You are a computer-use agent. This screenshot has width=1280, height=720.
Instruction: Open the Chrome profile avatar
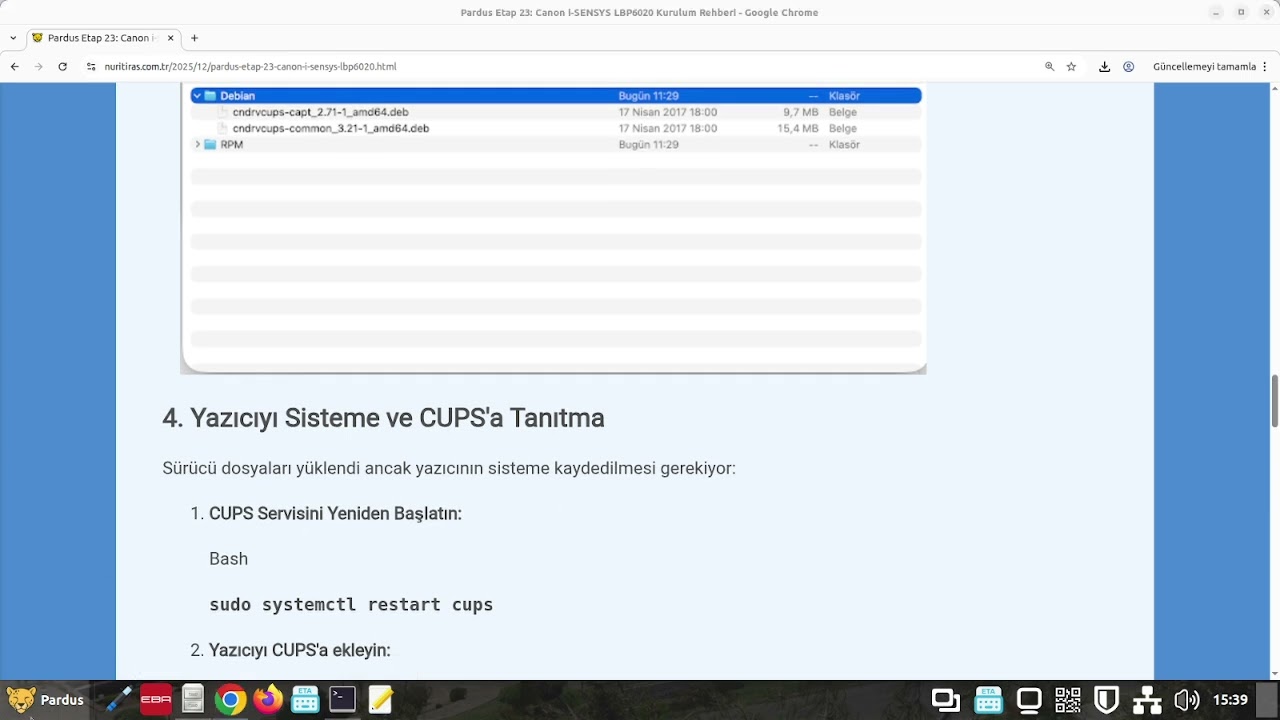[1128, 66]
